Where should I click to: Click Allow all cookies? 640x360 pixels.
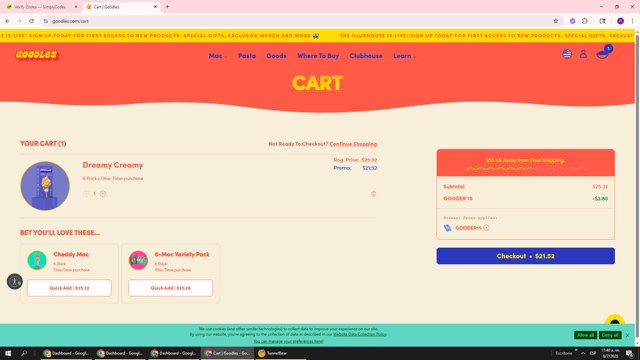pos(585,335)
